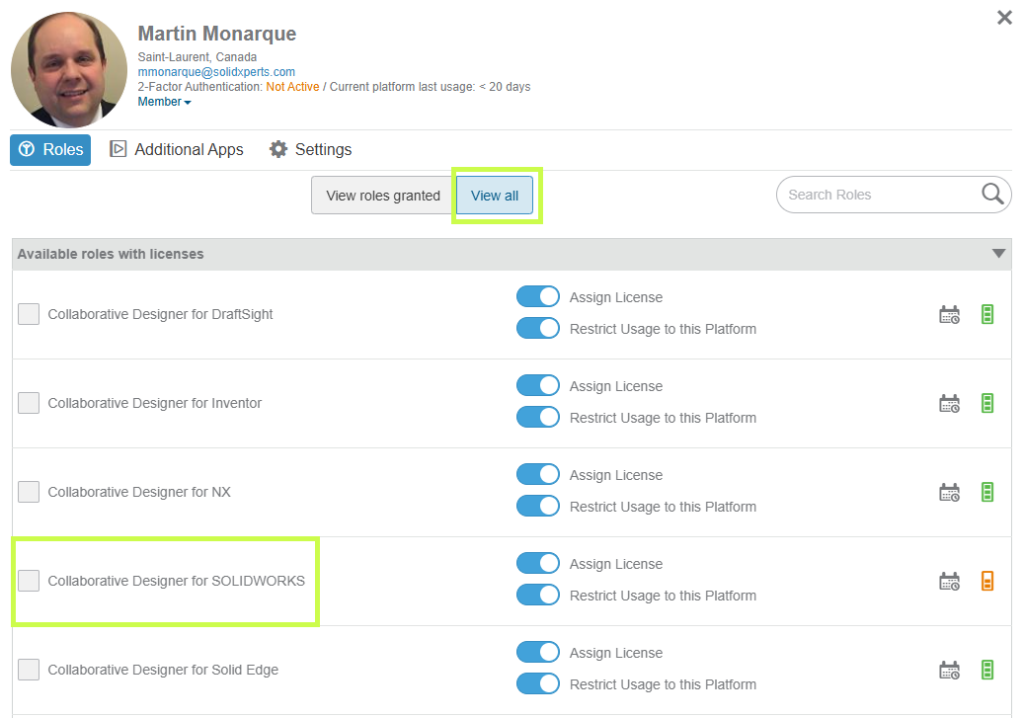Toggle Restrict Usage for DraftSight
The width and height of the screenshot is (1024, 718).
tap(538, 328)
